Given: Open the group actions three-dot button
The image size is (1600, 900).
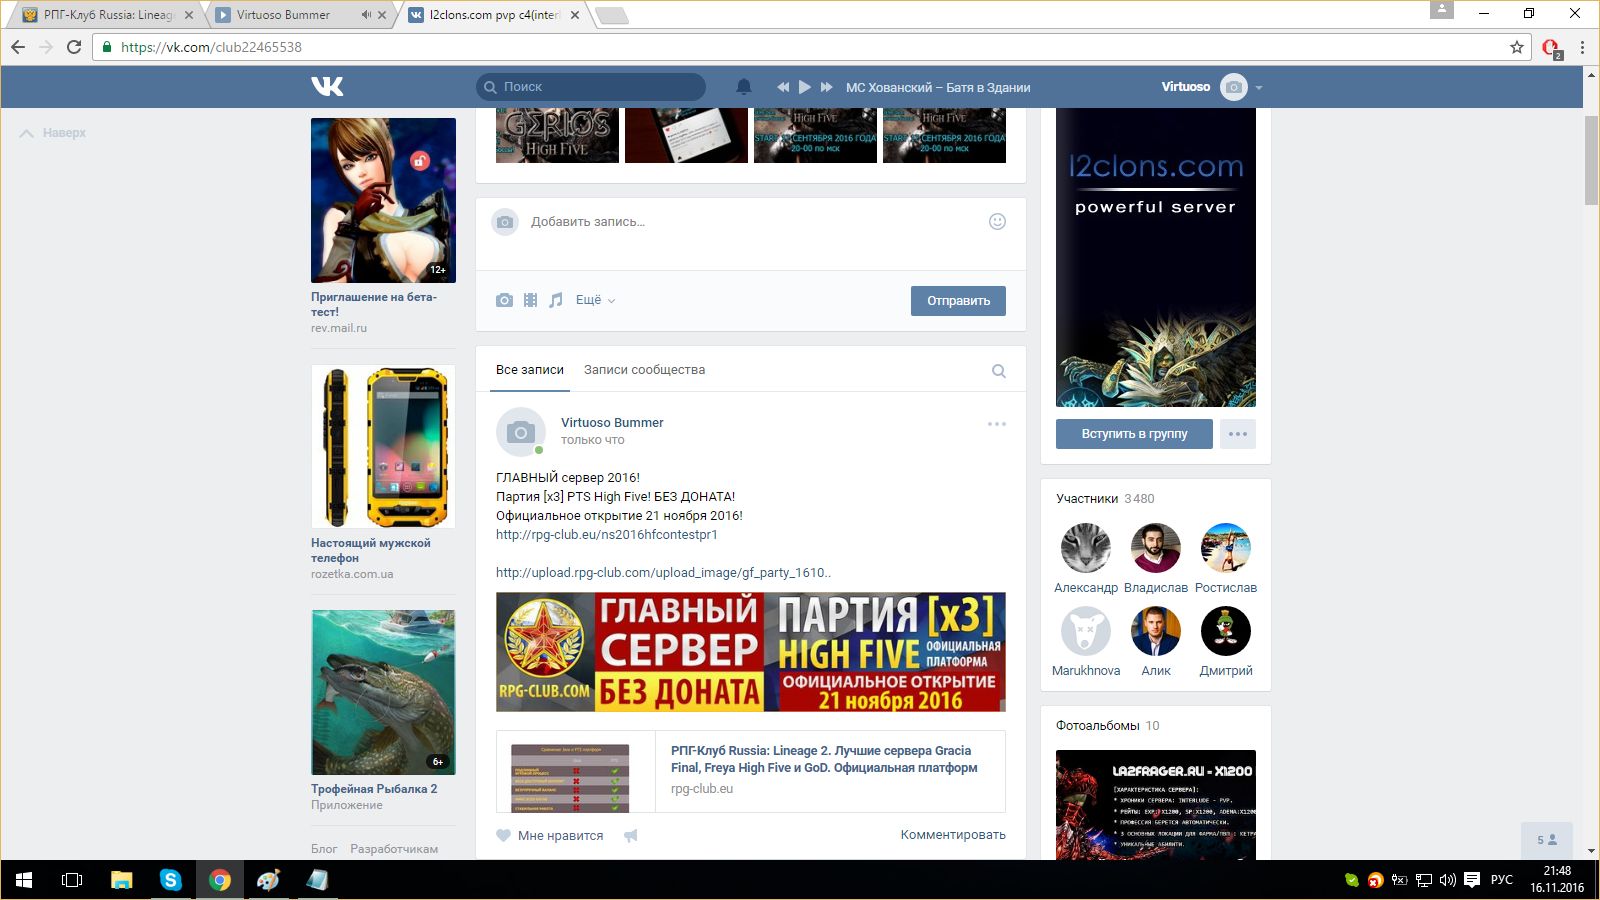Looking at the screenshot, I should click(x=1238, y=434).
